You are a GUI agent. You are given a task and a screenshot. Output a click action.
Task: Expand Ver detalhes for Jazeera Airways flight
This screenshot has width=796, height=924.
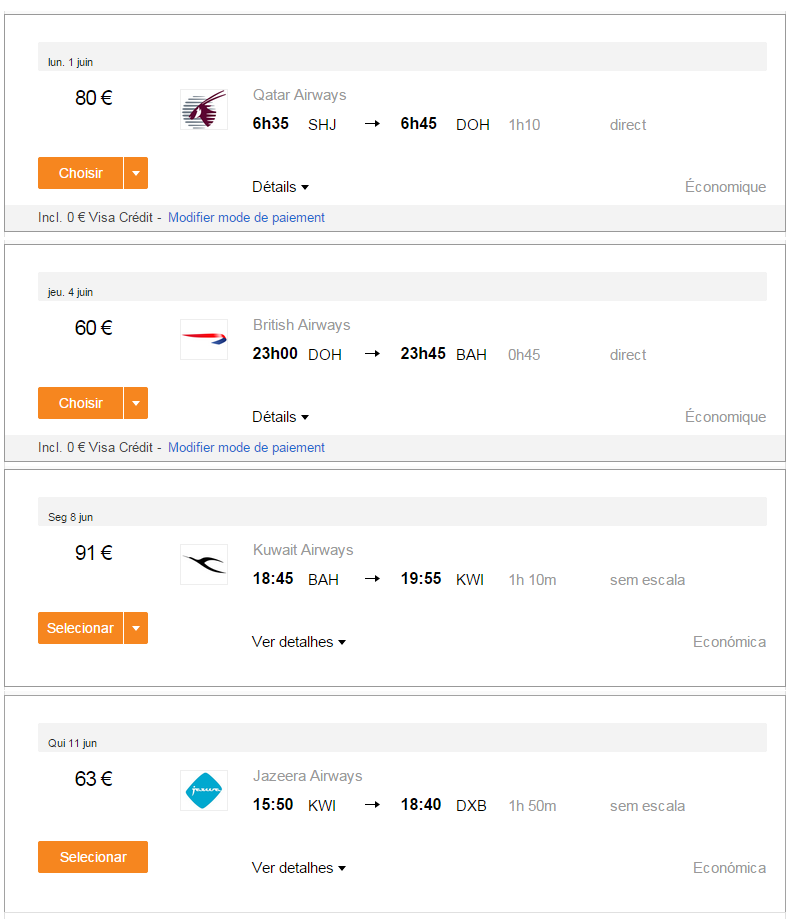pos(299,867)
